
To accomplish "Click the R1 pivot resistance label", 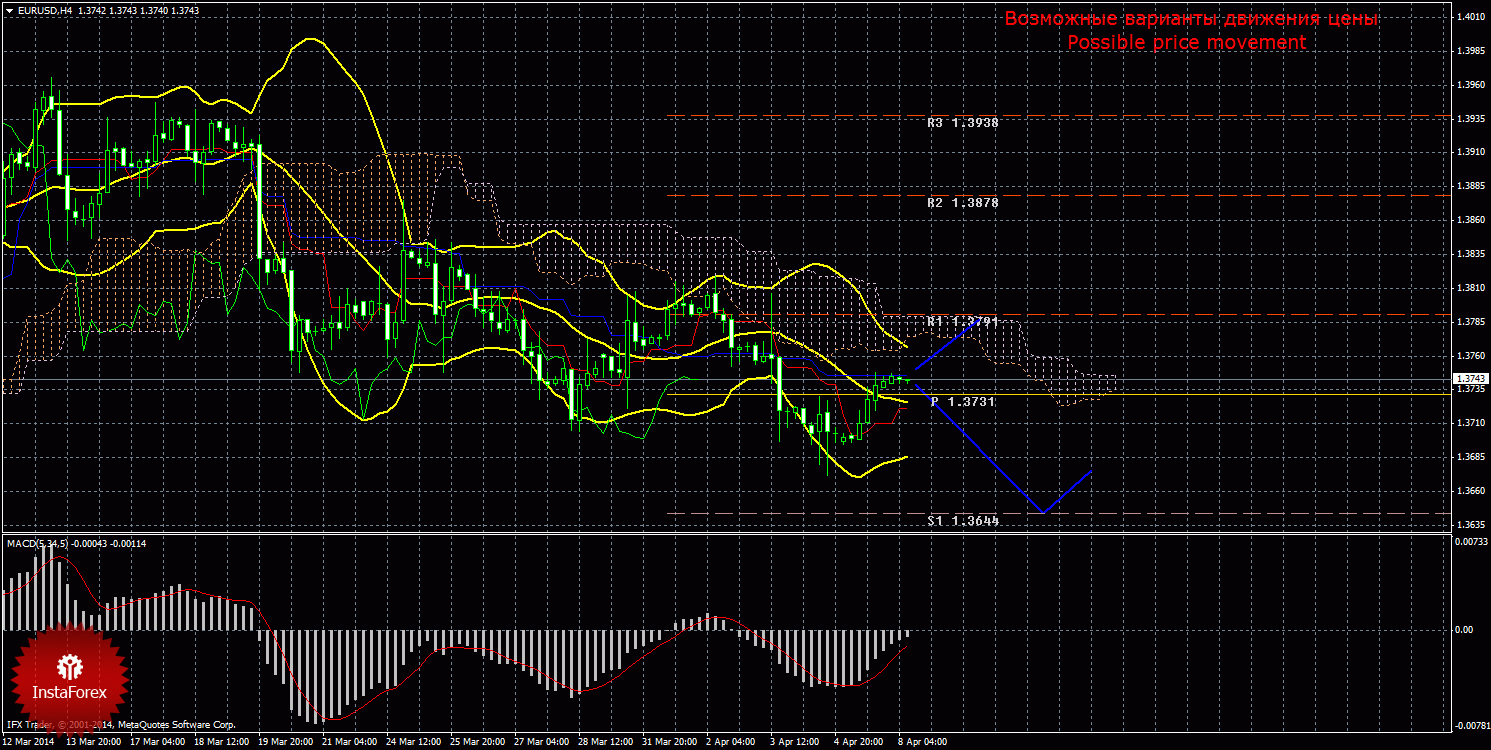I will [962, 321].
